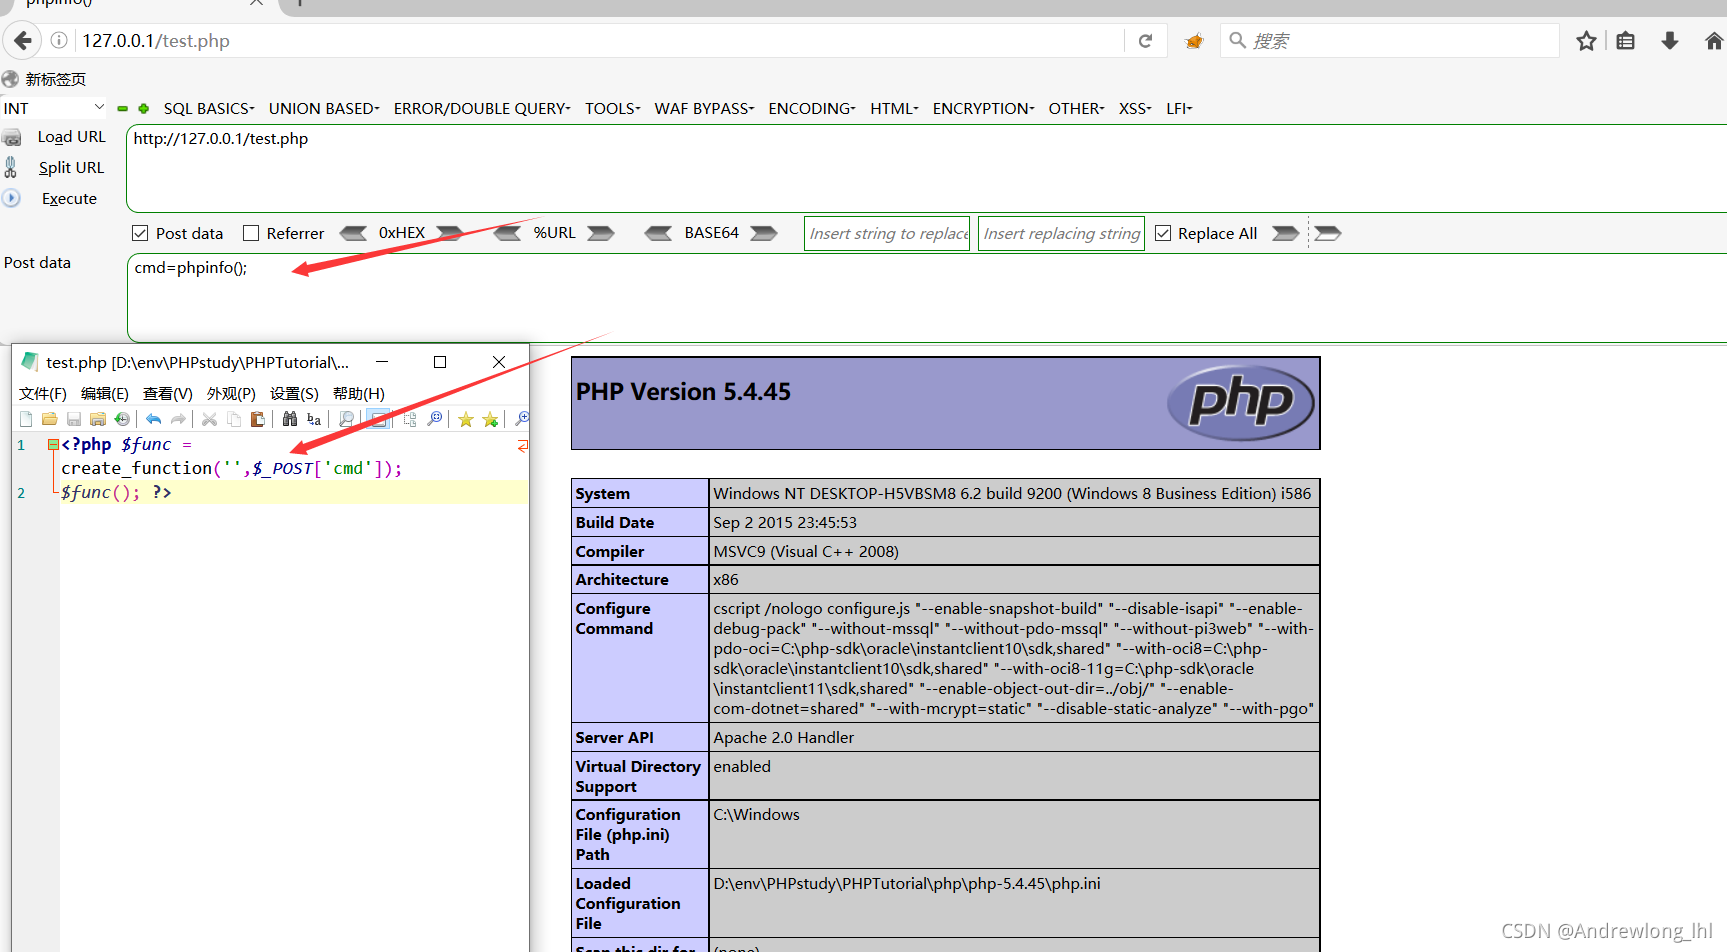Open the ENCODING dropdown menu

pos(812,108)
